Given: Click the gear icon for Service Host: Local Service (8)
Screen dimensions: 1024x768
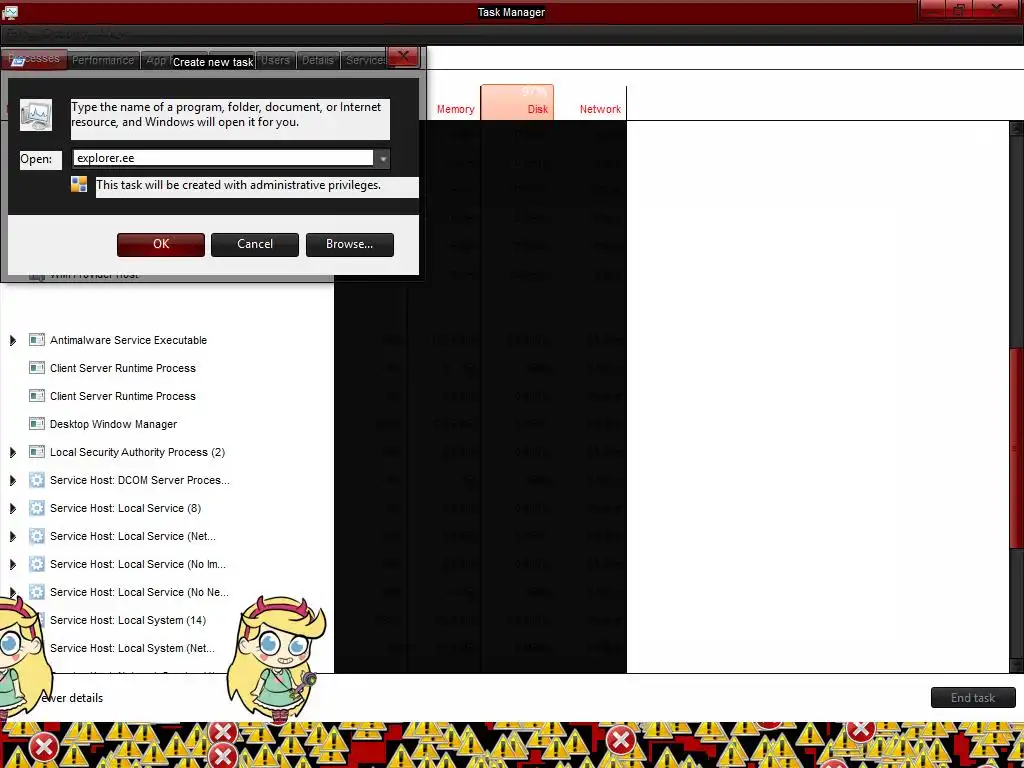Looking at the screenshot, I should point(37,508).
